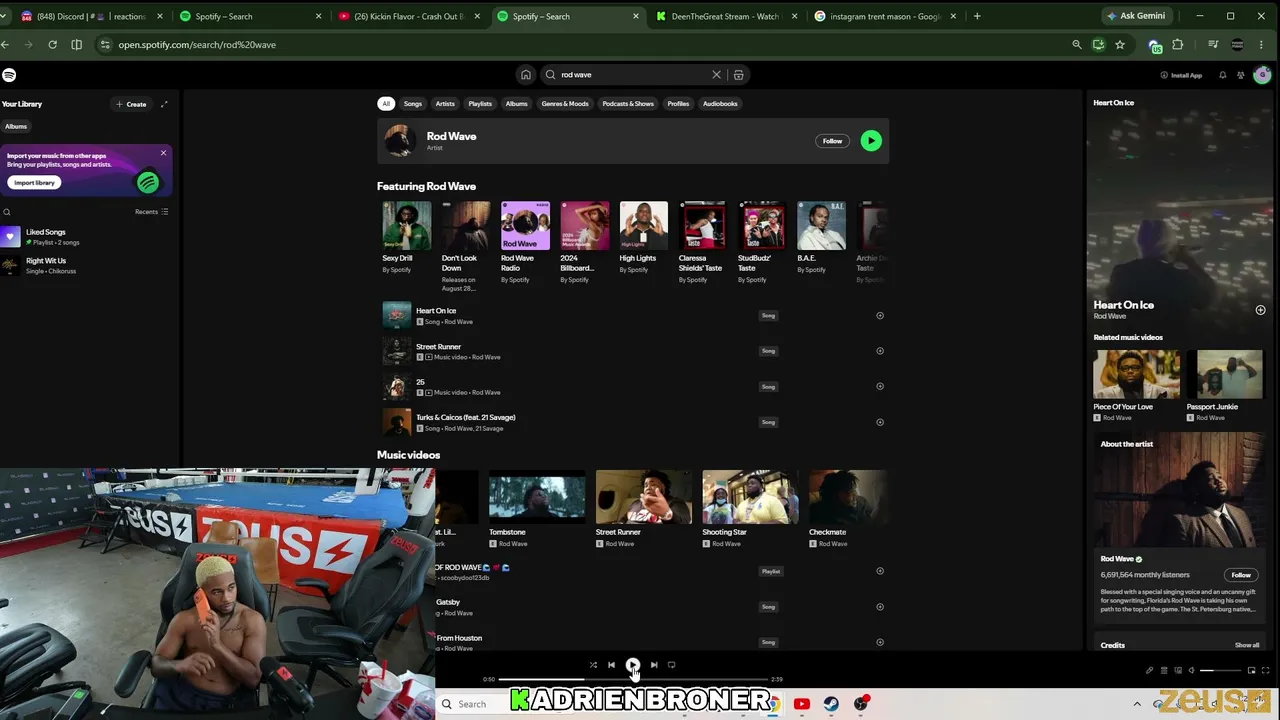1280x720 pixels.
Task: Add Turks & Caicos to Liked Songs
Action: (x=880, y=422)
